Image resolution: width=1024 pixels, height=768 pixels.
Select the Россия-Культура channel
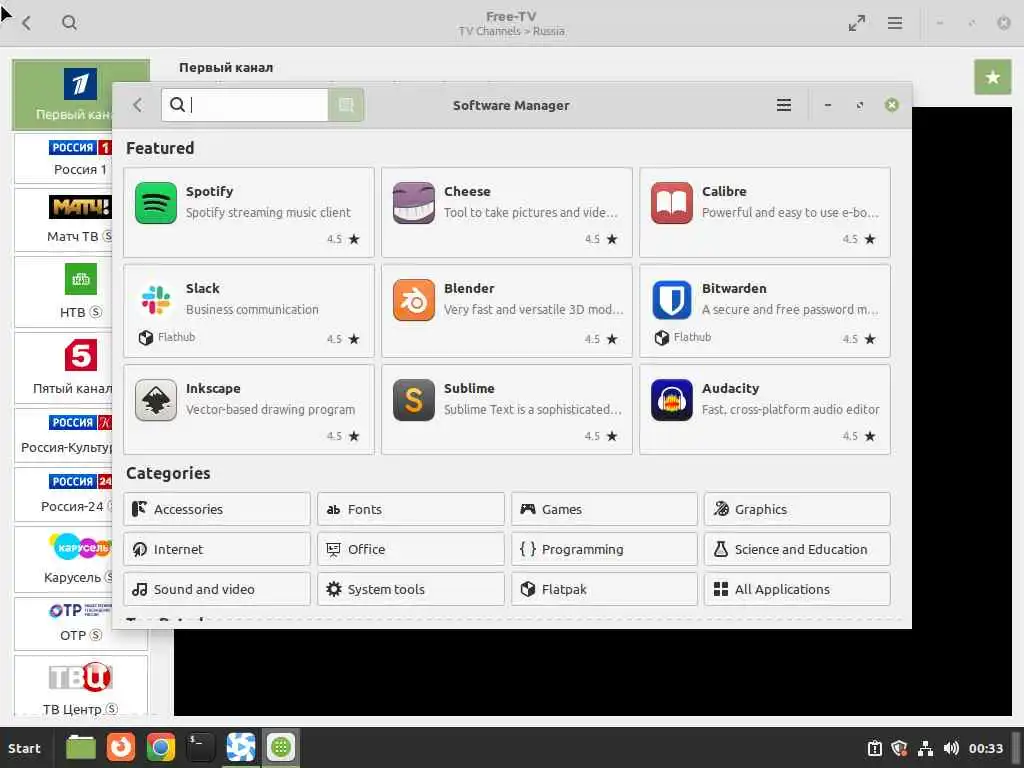pyautogui.click(x=63, y=434)
